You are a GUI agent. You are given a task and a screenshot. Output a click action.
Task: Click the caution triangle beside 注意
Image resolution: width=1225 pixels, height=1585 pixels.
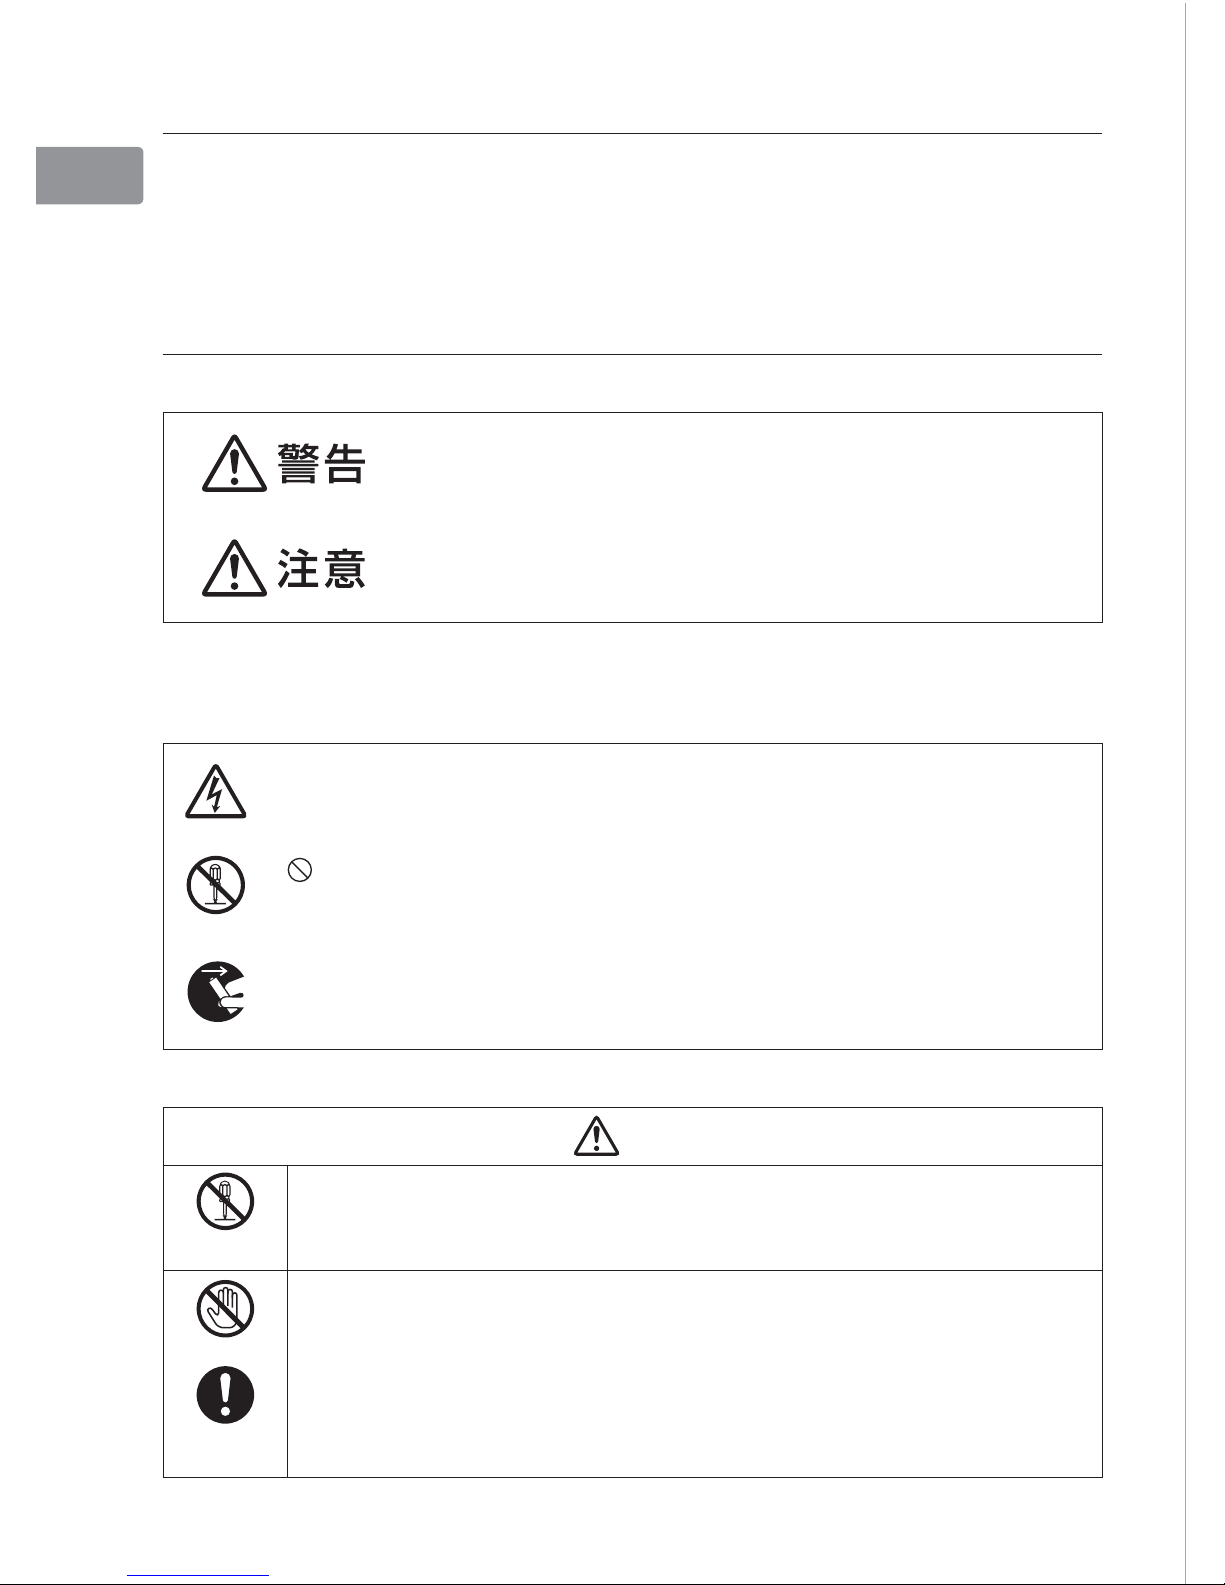tap(234, 568)
